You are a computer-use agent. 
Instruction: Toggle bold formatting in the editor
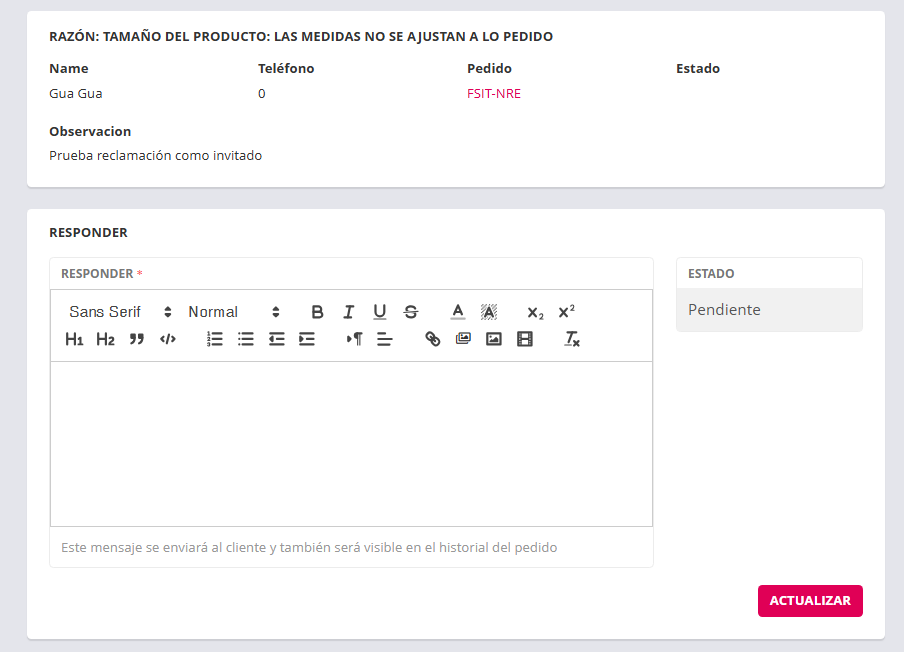tap(317, 312)
